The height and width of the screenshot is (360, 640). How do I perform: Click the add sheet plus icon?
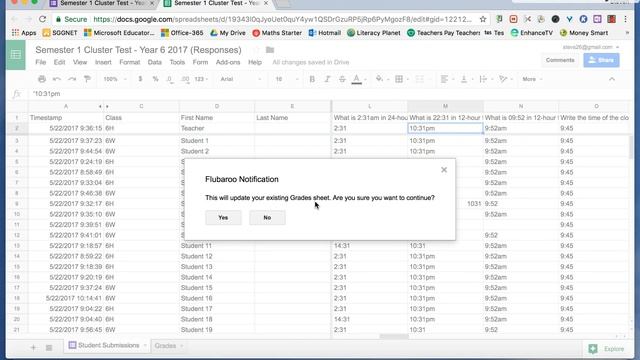pyautogui.click(x=33, y=348)
